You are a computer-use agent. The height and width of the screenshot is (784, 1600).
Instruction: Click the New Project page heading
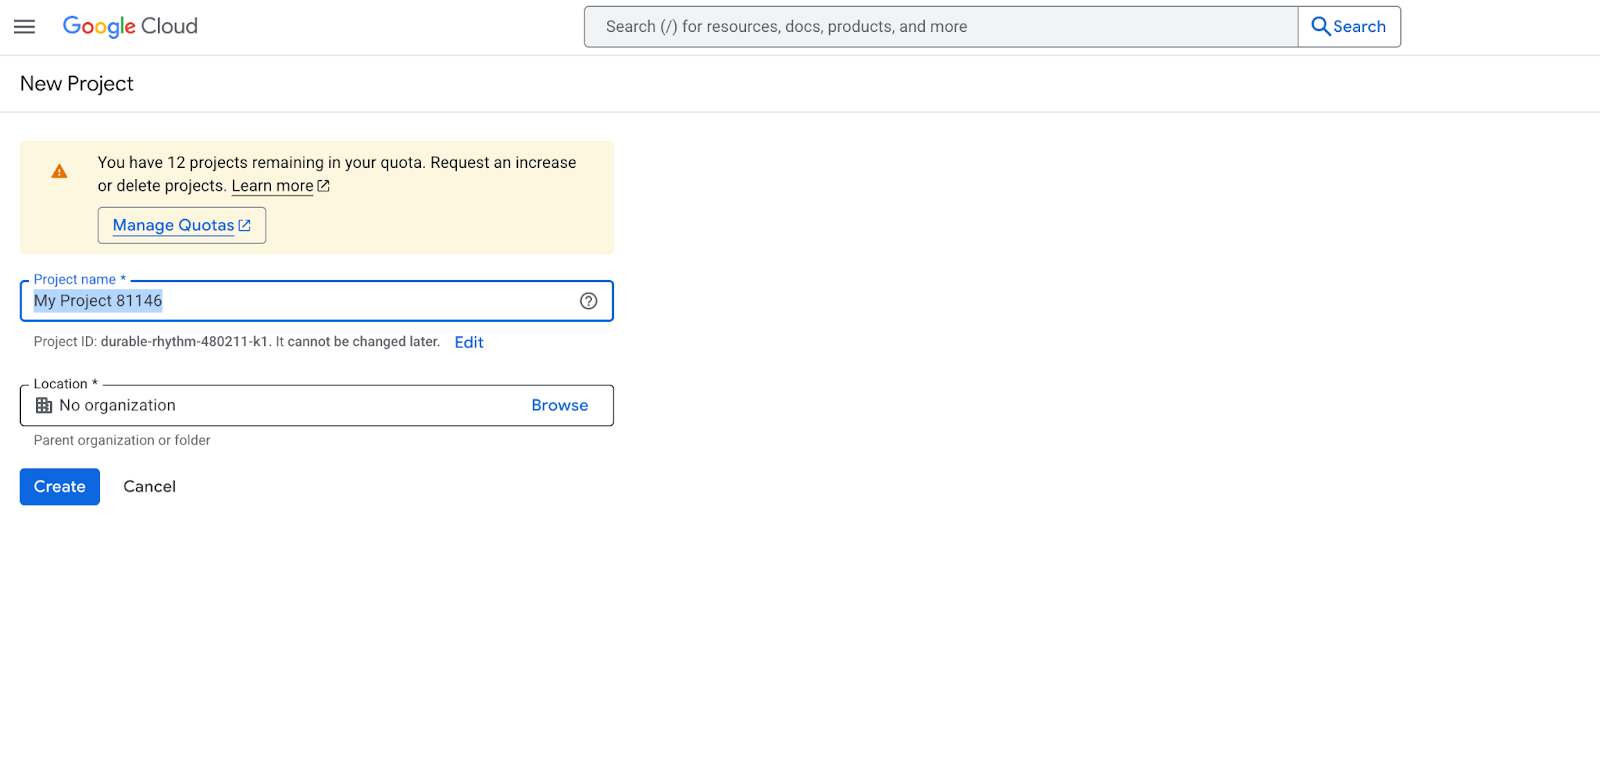tap(77, 84)
